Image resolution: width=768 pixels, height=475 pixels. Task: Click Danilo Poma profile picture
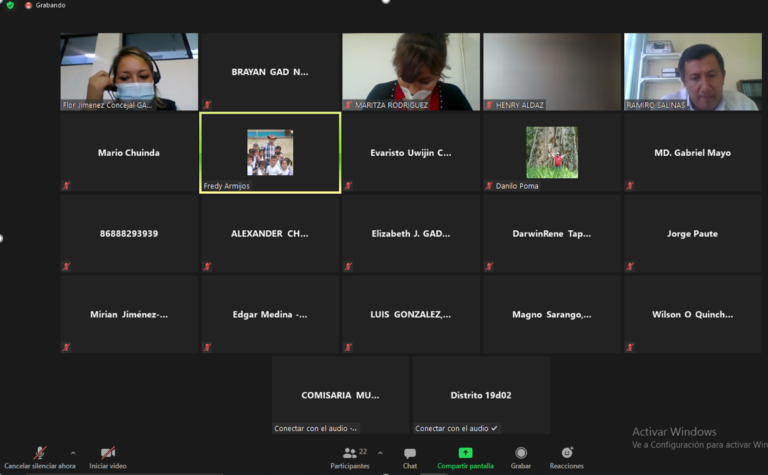(552, 152)
